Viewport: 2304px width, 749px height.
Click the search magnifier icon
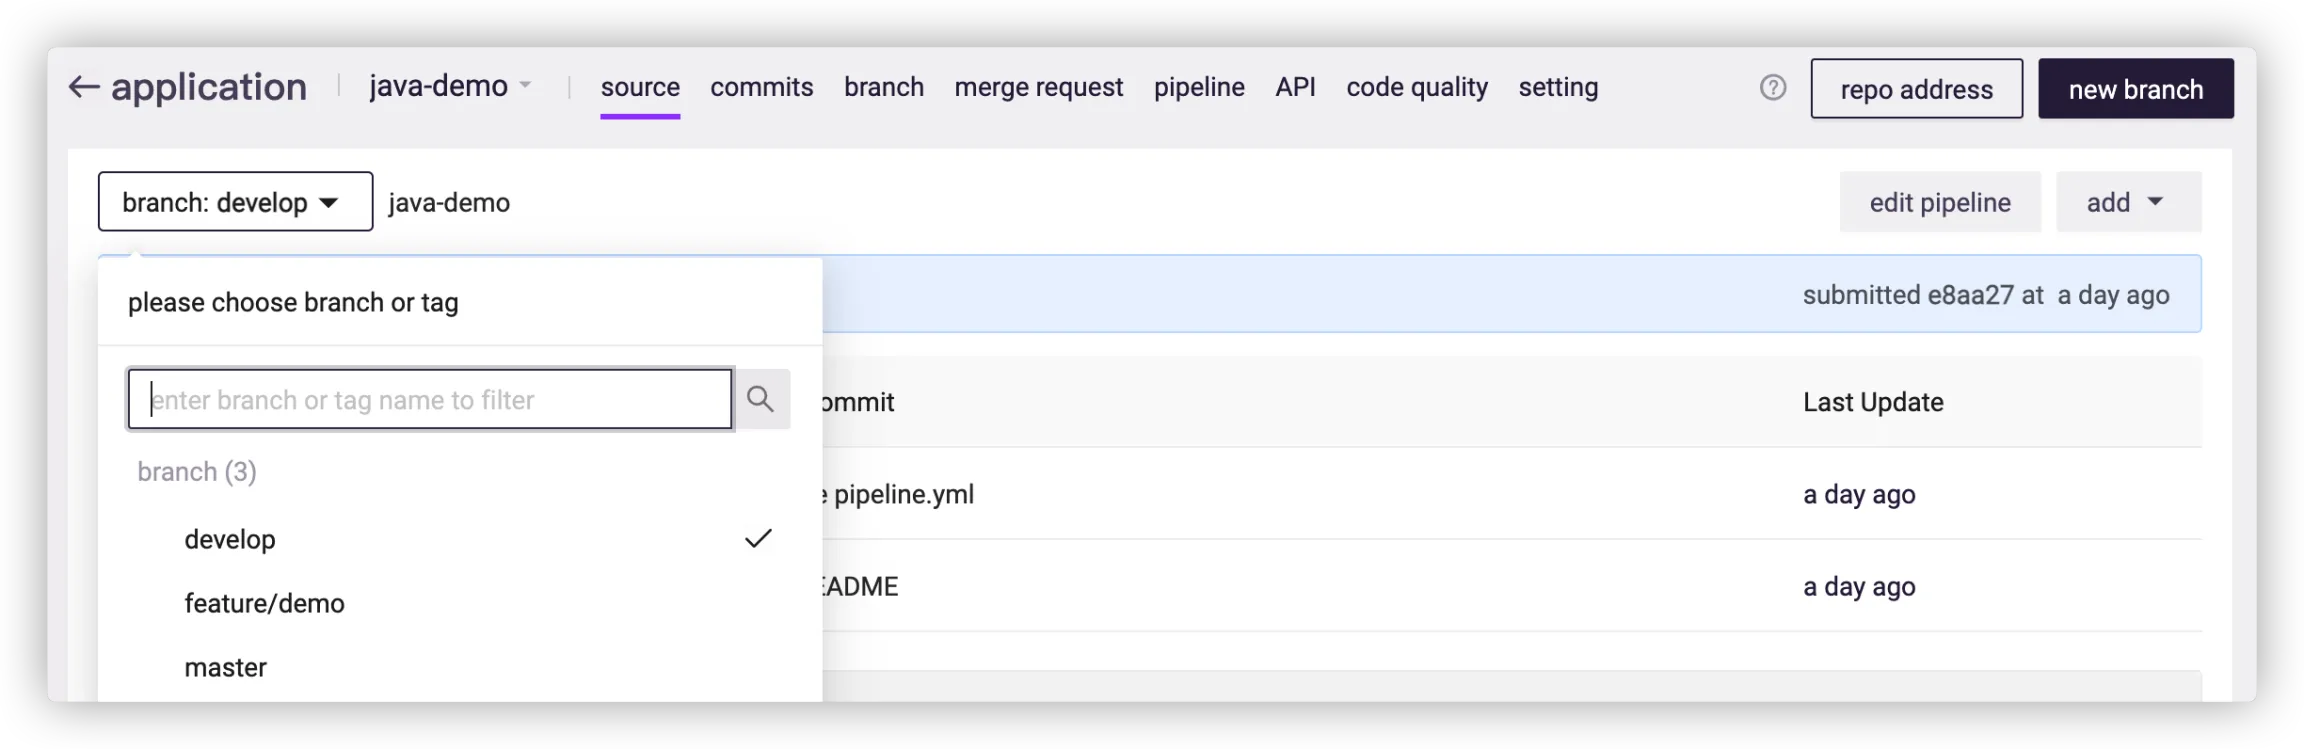[x=761, y=400]
